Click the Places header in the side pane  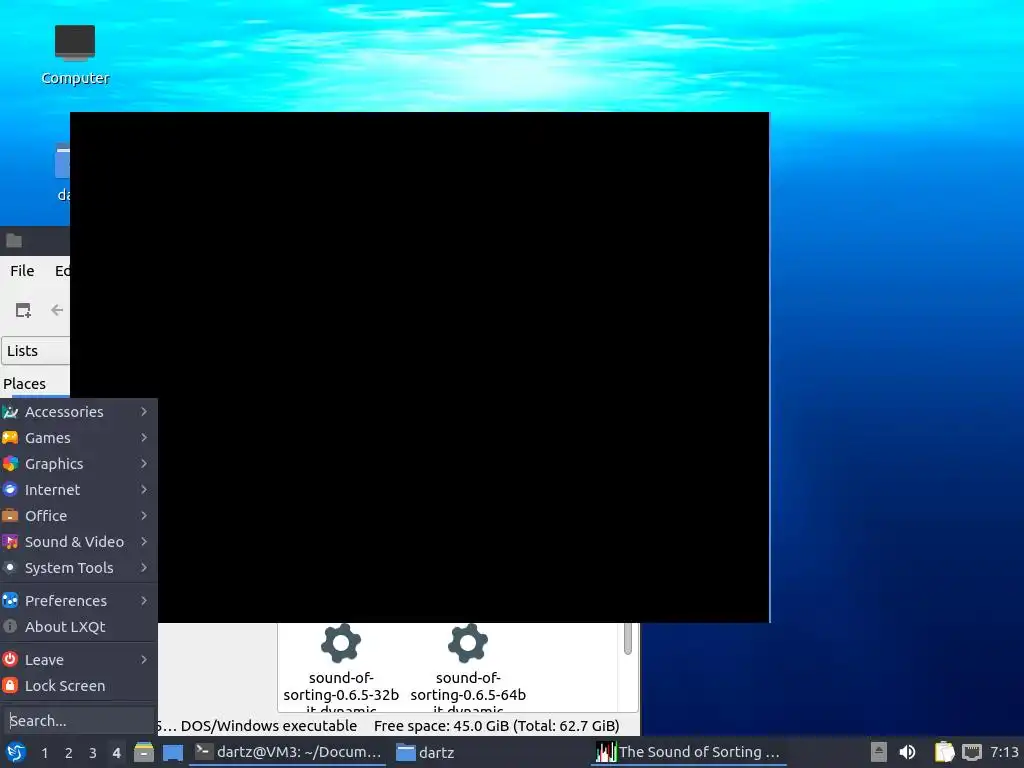coord(25,384)
